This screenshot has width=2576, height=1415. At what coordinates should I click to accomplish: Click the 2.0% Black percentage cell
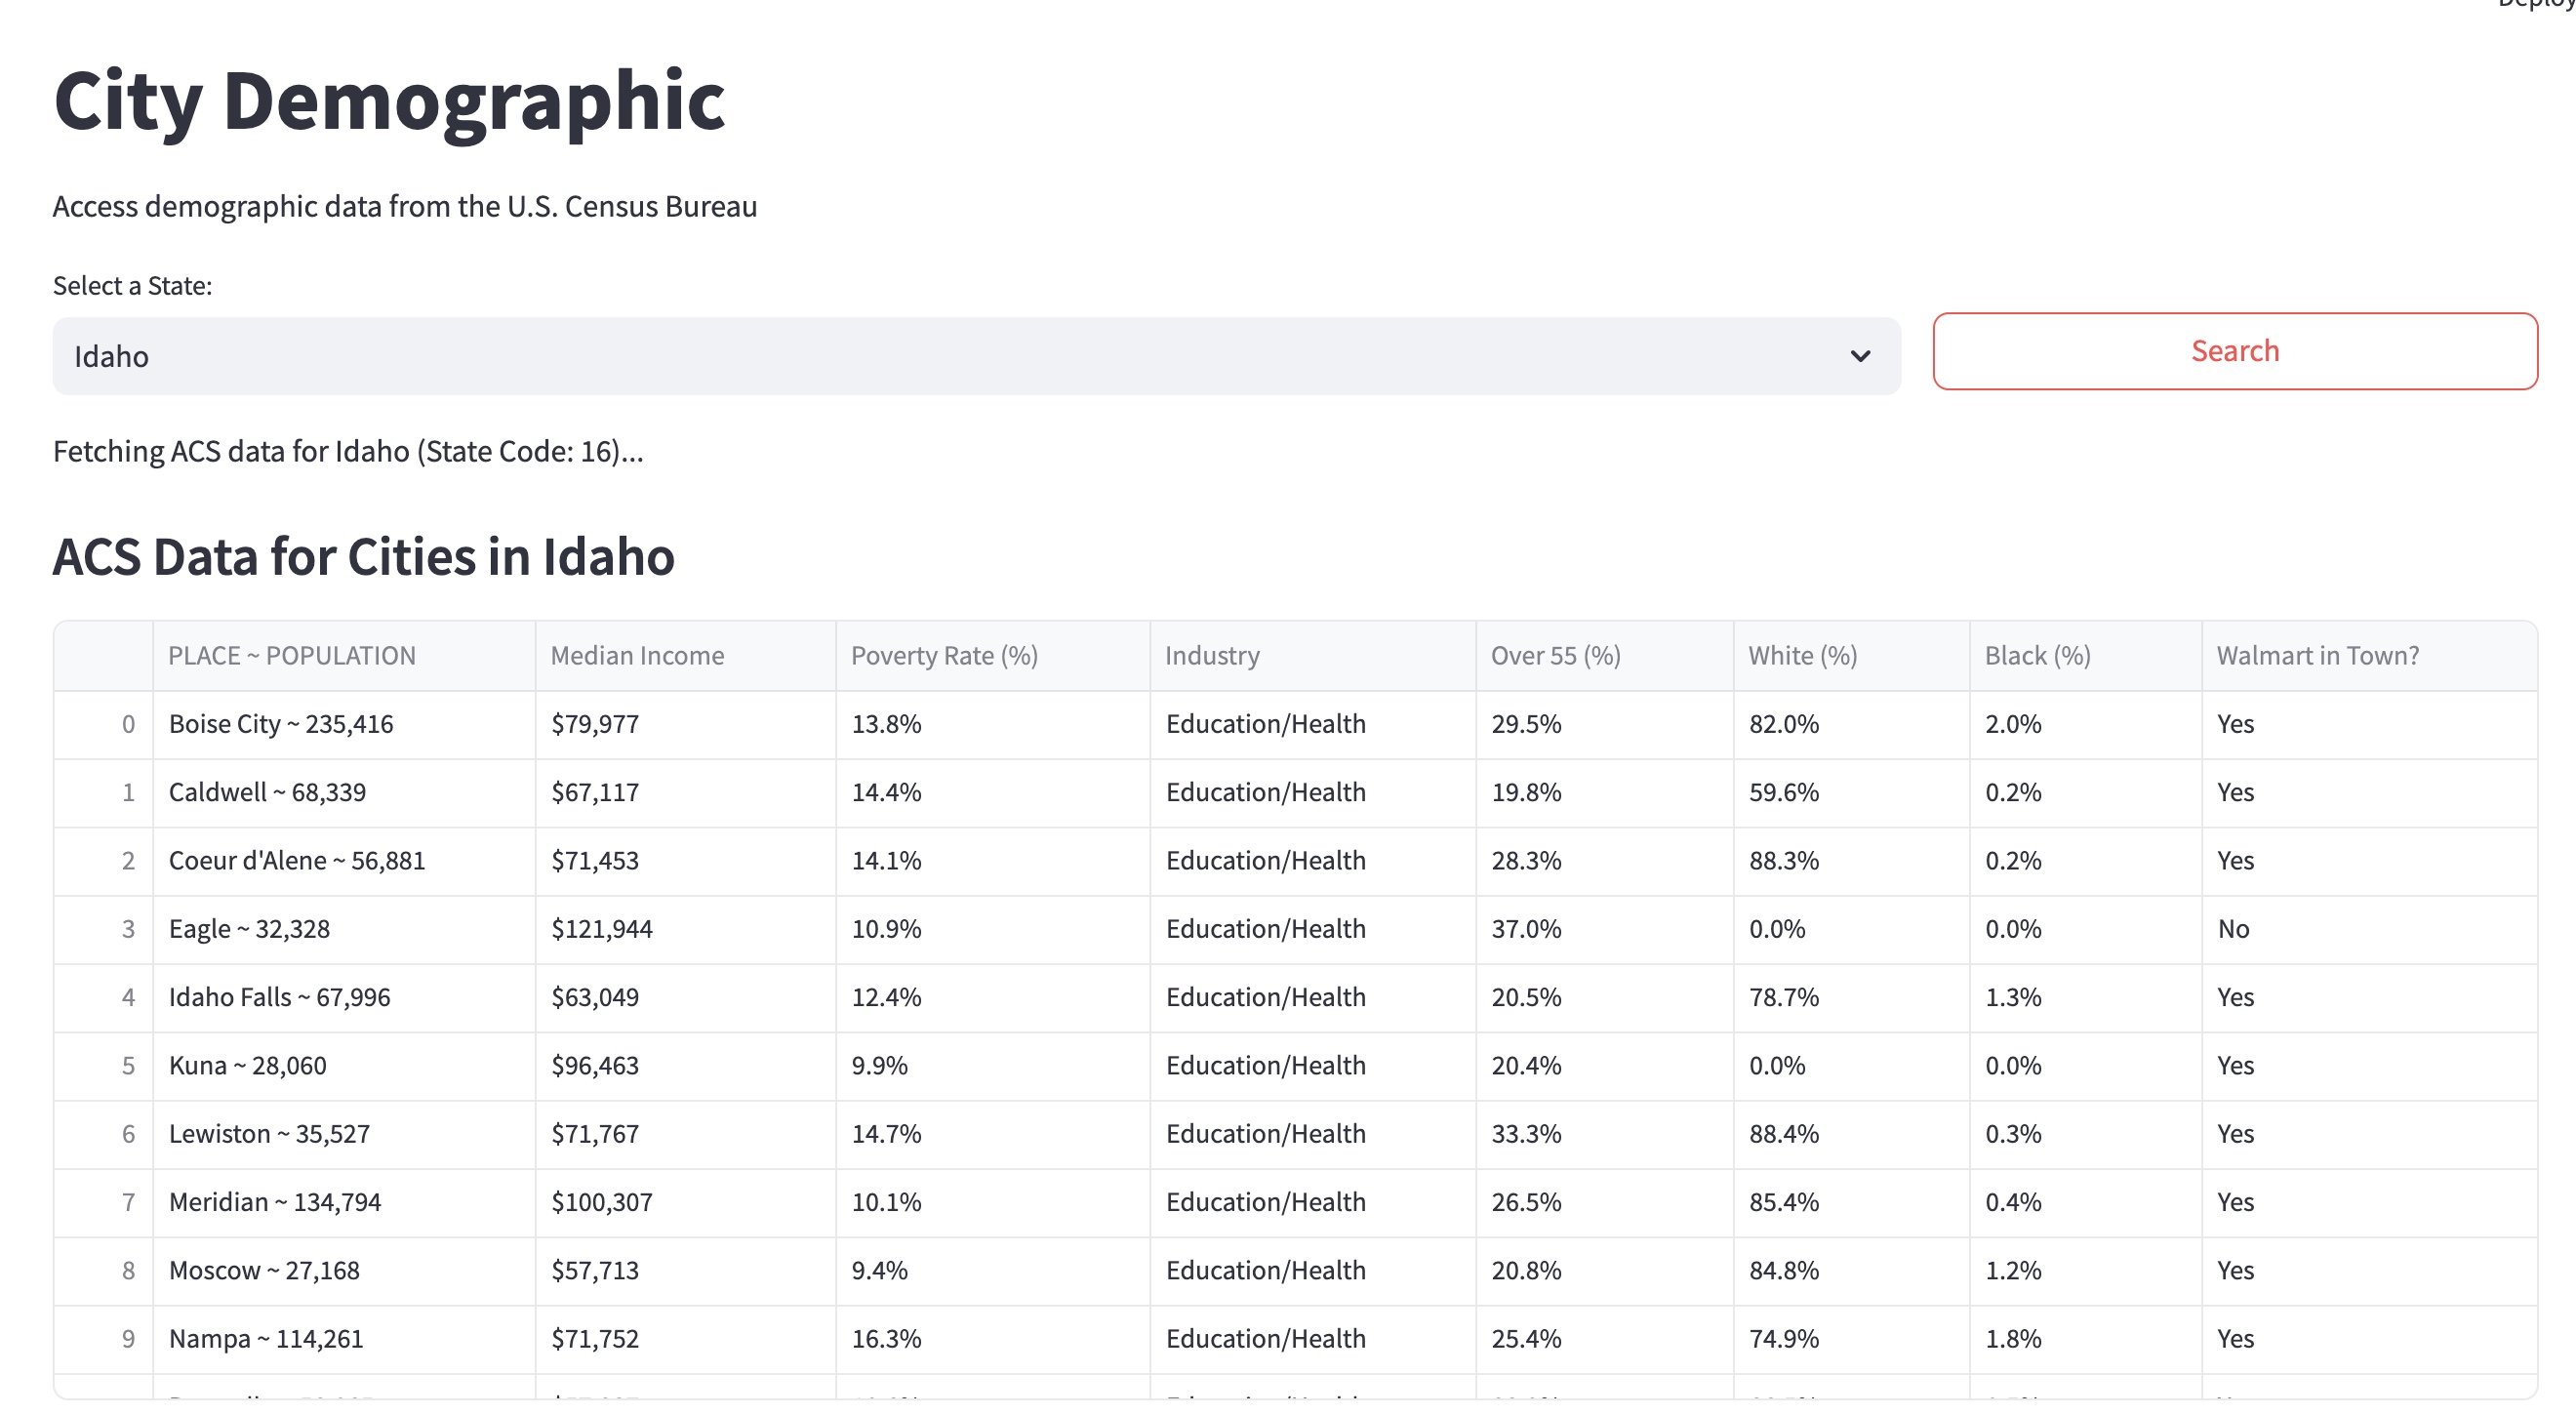tap(2085, 724)
